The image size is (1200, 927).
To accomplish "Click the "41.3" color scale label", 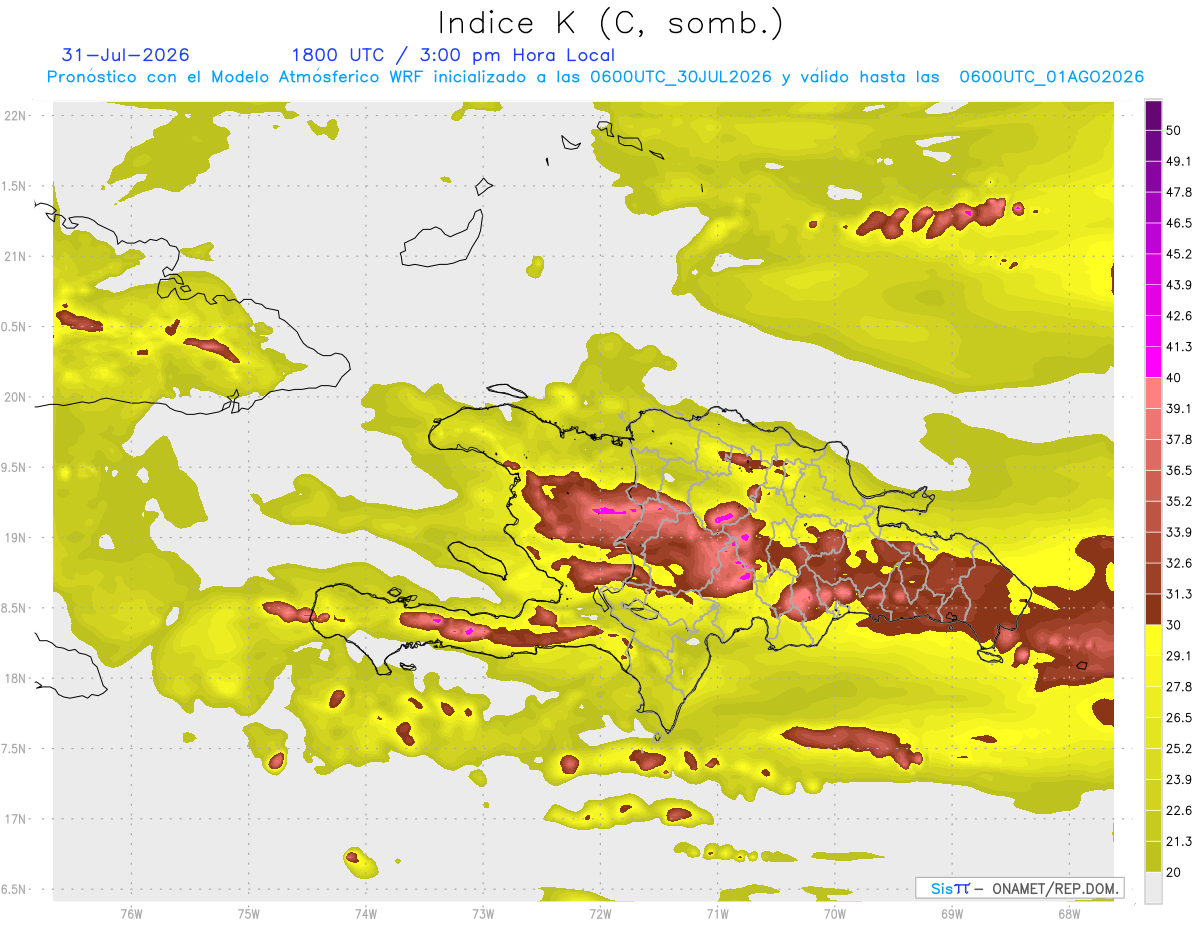I will pyautogui.click(x=1177, y=347).
